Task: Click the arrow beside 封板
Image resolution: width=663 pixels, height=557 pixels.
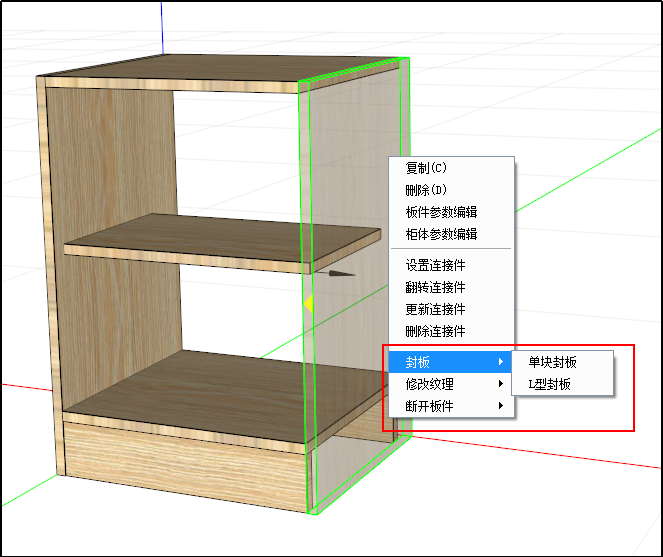Action: (x=501, y=362)
